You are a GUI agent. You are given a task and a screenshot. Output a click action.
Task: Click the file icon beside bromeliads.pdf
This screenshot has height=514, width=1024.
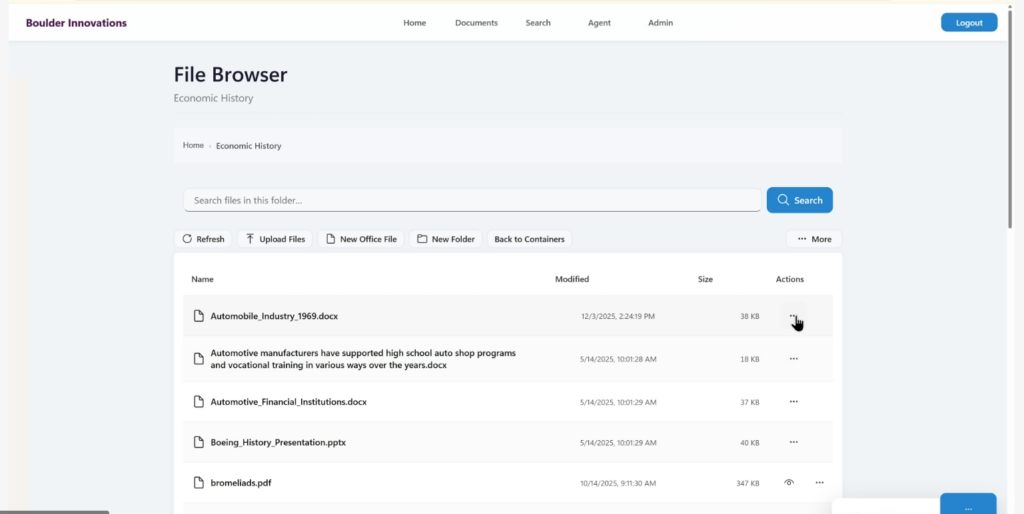(x=199, y=483)
